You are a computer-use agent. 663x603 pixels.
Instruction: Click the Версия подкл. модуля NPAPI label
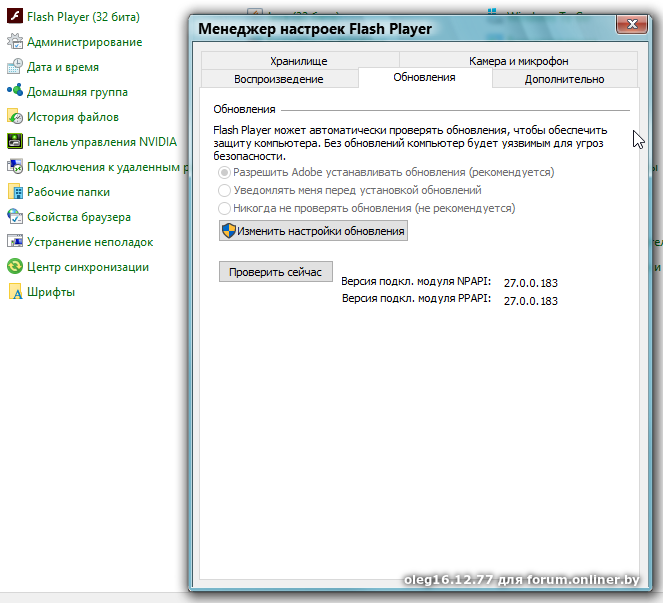pos(416,281)
